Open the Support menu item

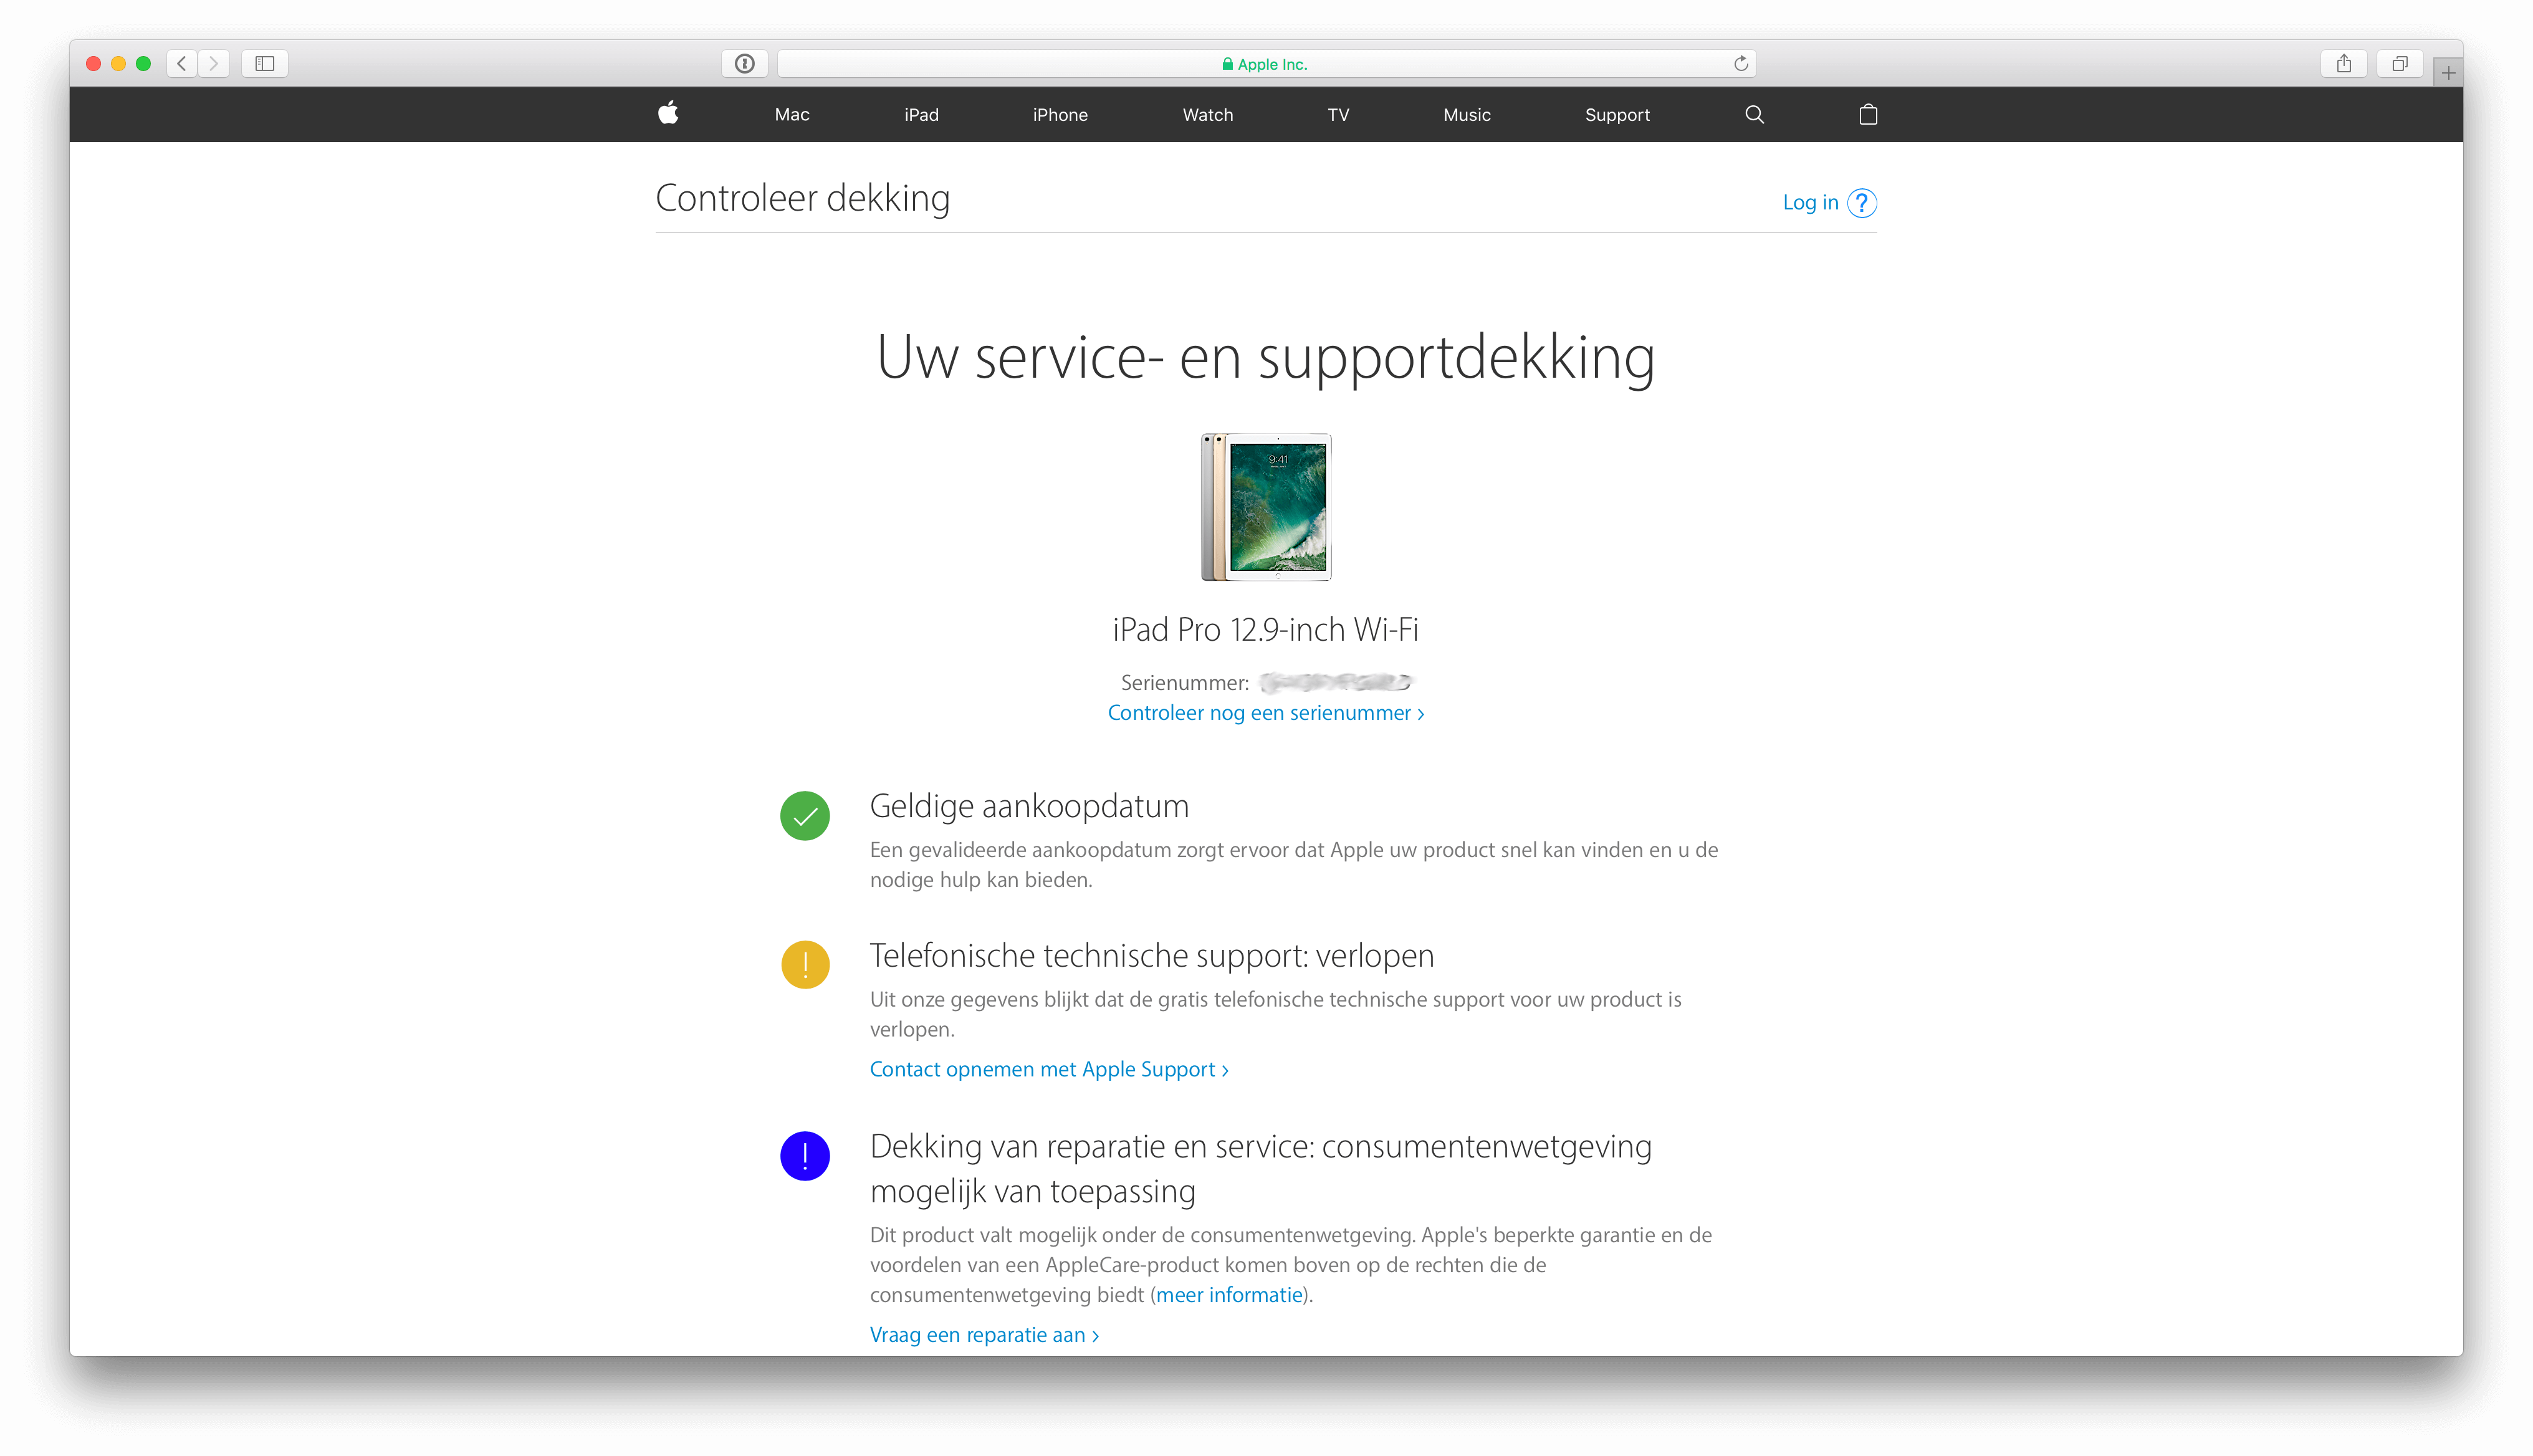point(1617,115)
